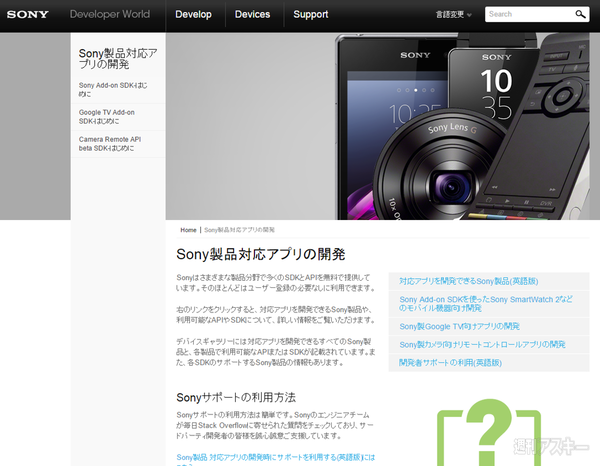
Task: Click the Home breadcrumb link
Action: (188, 230)
